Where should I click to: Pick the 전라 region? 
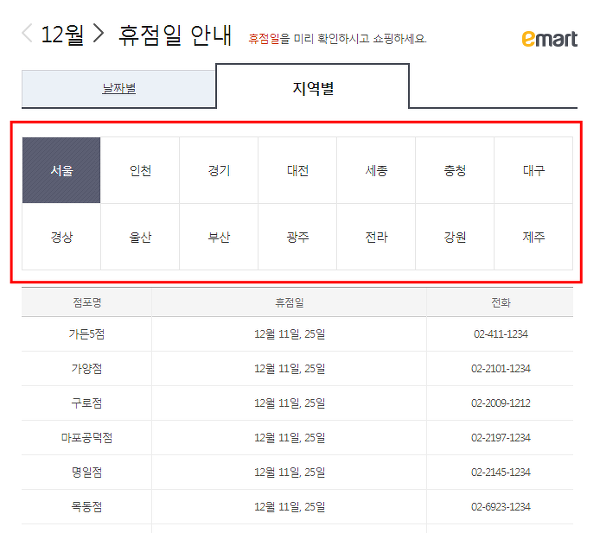click(376, 237)
